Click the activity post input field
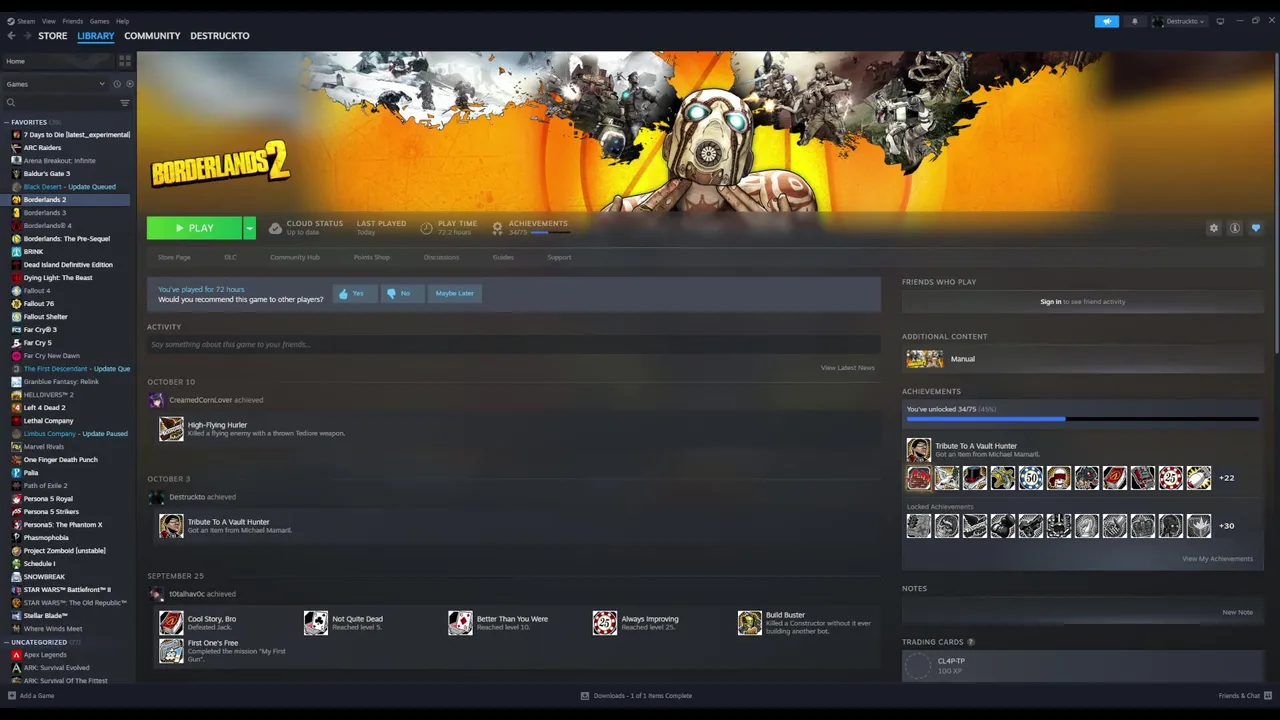Screen dimensions: 1280x720 [513, 344]
